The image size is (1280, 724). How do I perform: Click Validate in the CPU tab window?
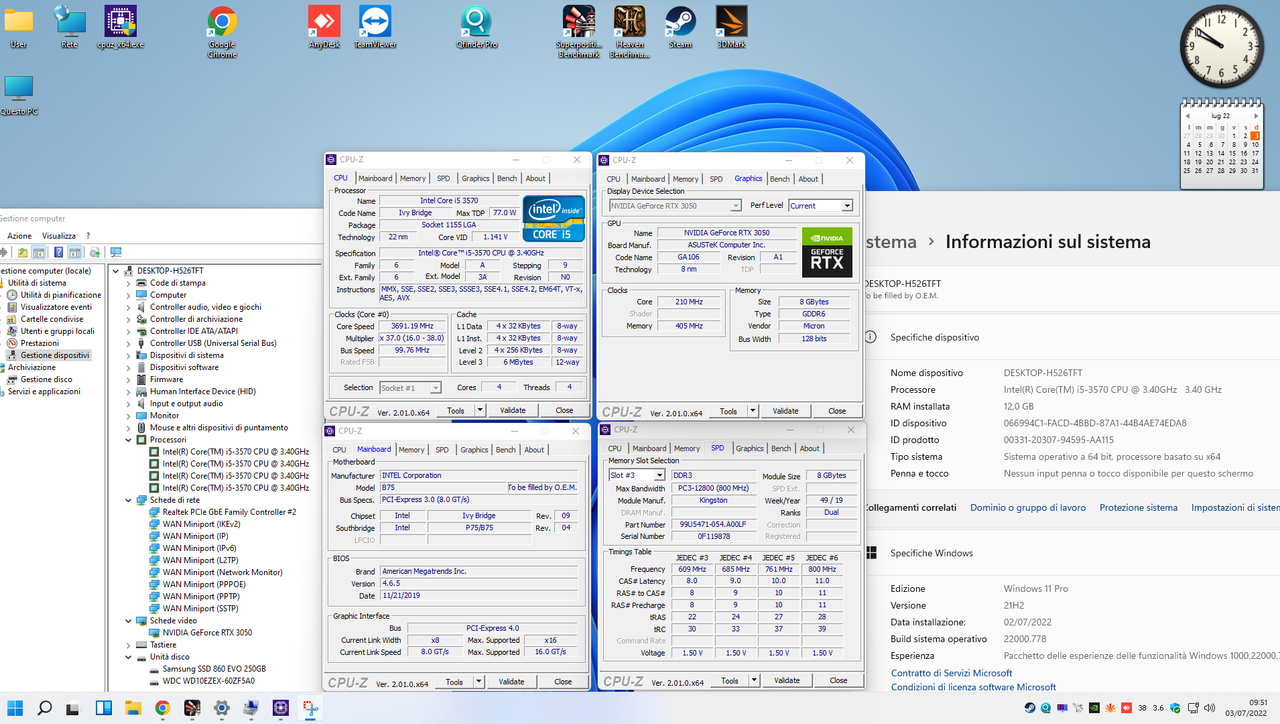[513, 410]
